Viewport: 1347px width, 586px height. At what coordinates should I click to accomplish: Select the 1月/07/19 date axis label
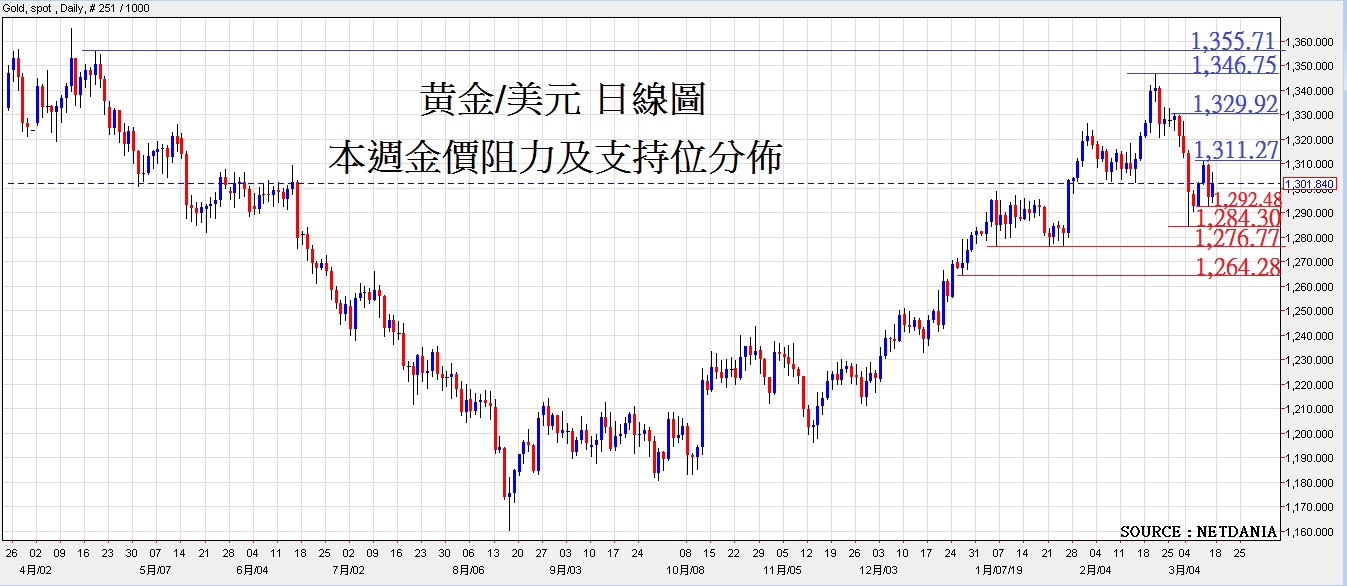999,569
